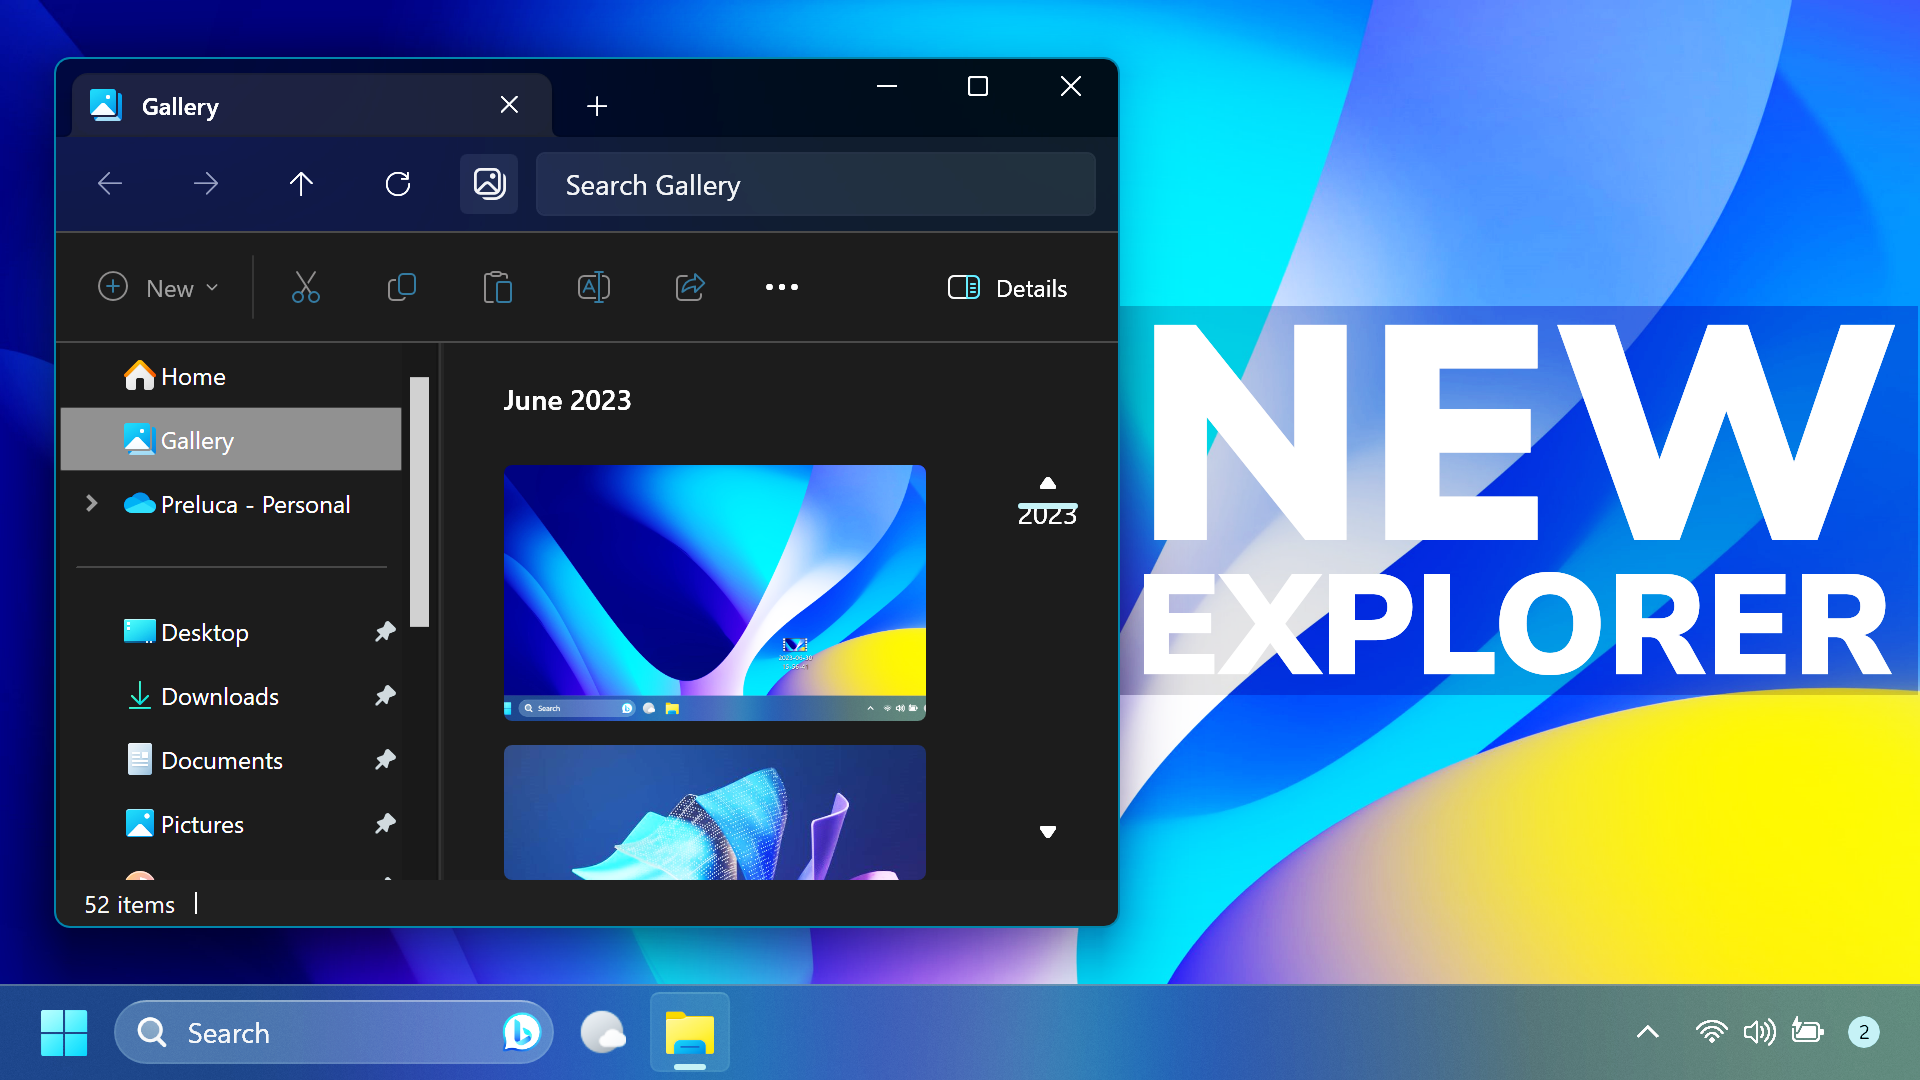The width and height of the screenshot is (1920, 1080).
Task: Unpin Downloads using its pin icon
Action: coord(385,696)
